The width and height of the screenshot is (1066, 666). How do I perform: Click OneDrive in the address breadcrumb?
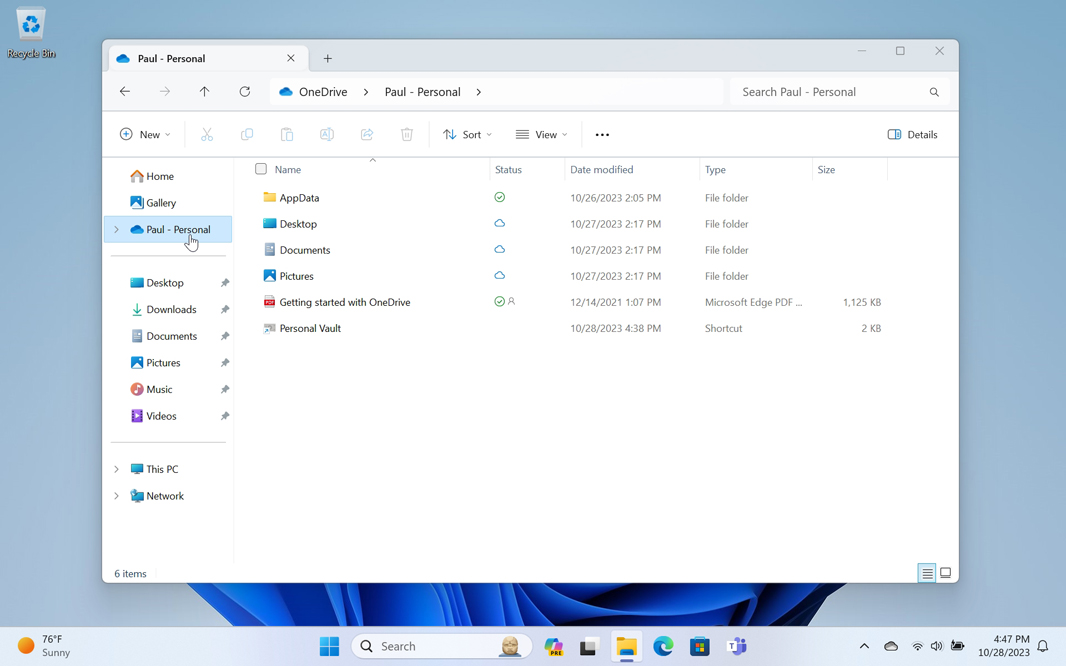[323, 92]
